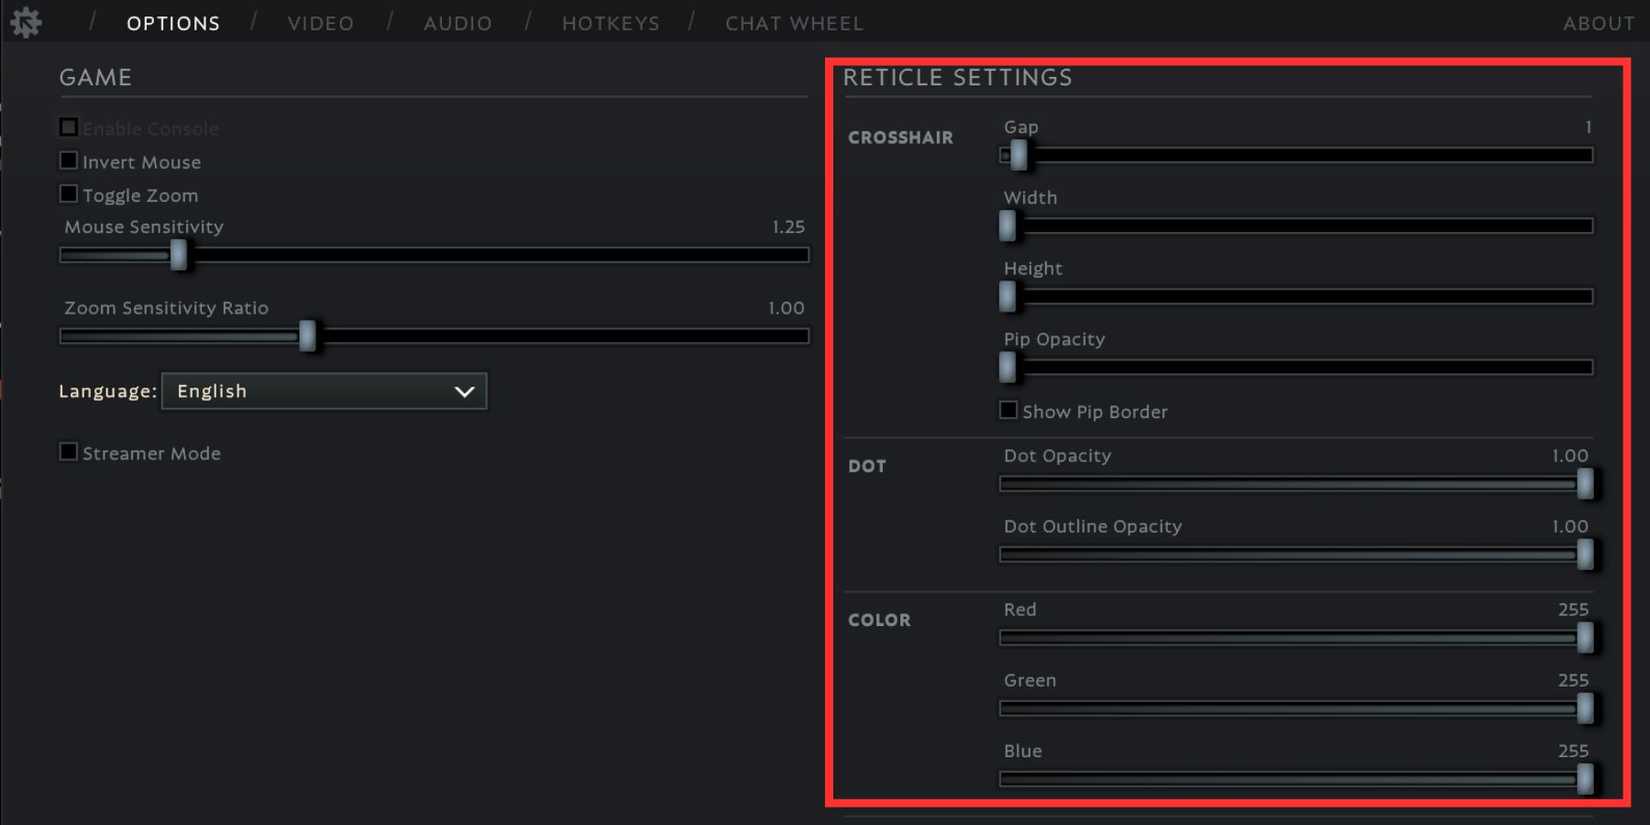Enable the Streamer Mode checkbox

pos(68,452)
